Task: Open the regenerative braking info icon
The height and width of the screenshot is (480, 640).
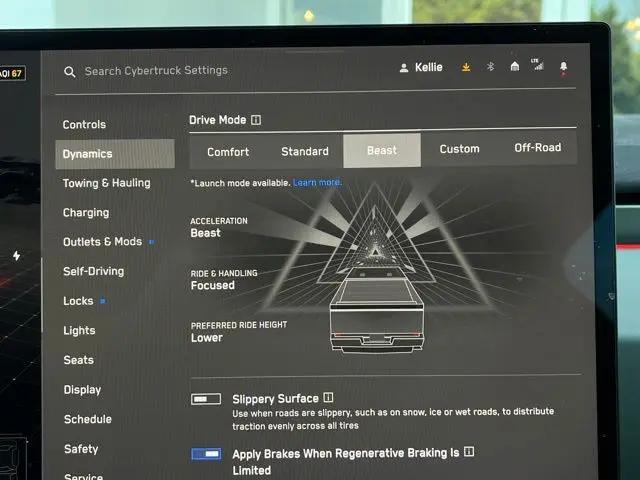Action: (469, 451)
